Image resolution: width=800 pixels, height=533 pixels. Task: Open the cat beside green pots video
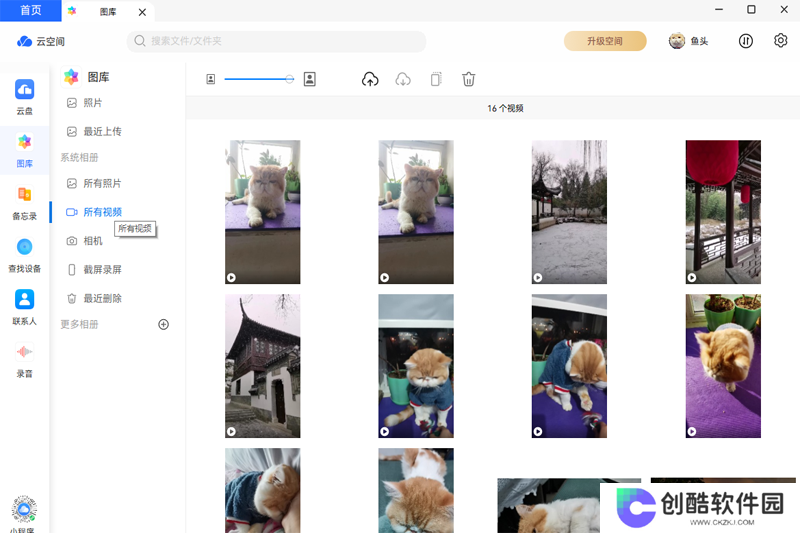click(723, 366)
